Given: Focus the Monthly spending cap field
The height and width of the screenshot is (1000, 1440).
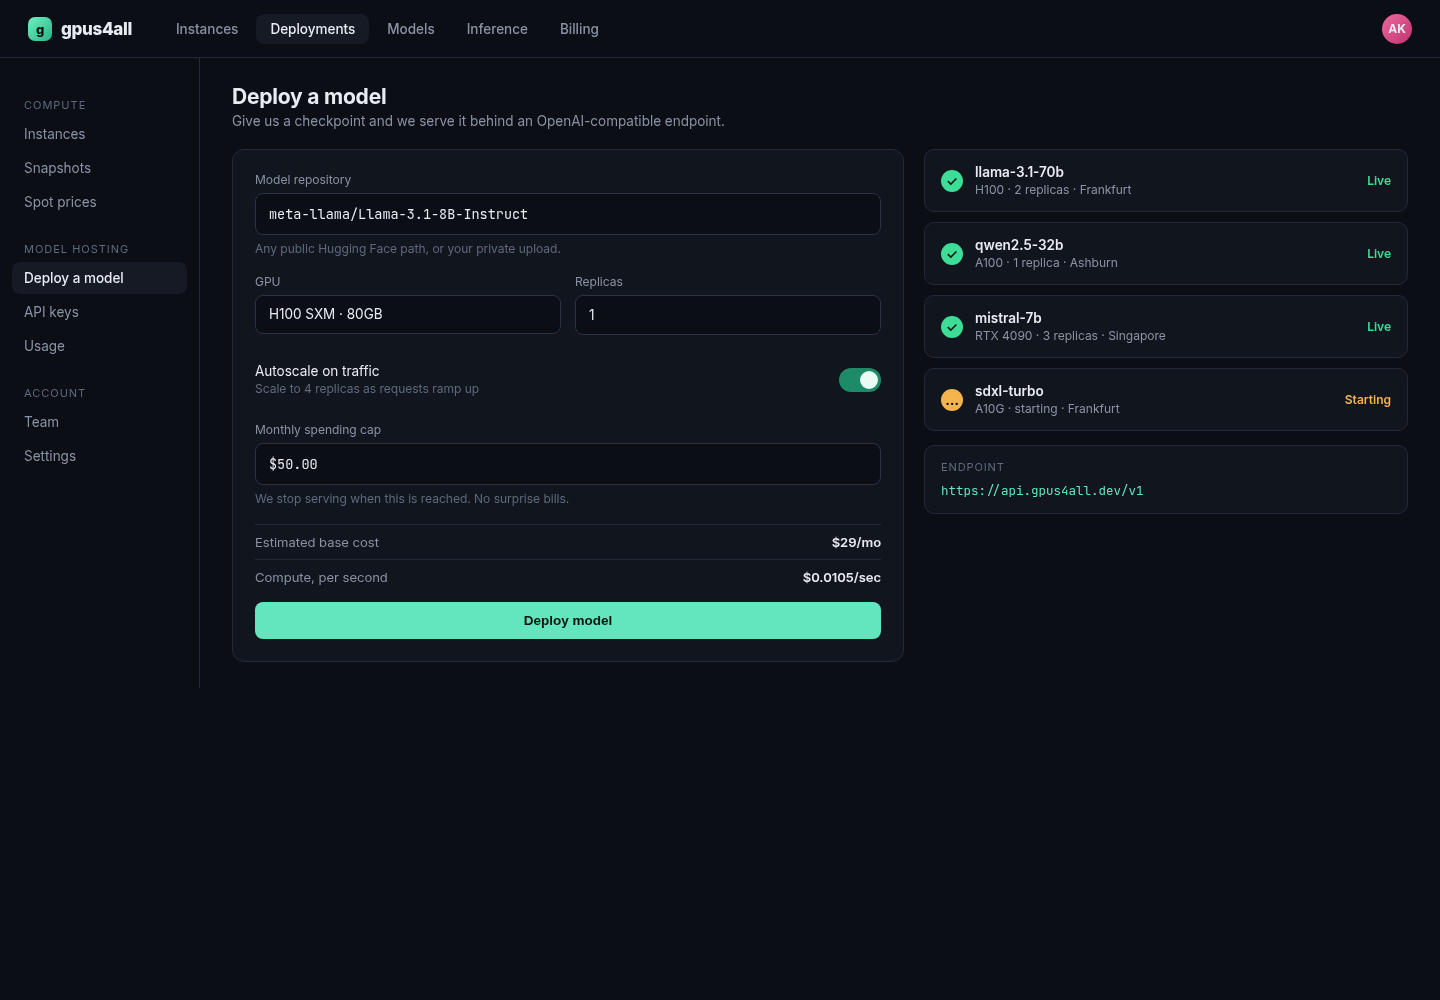Looking at the screenshot, I should click(x=568, y=464).
